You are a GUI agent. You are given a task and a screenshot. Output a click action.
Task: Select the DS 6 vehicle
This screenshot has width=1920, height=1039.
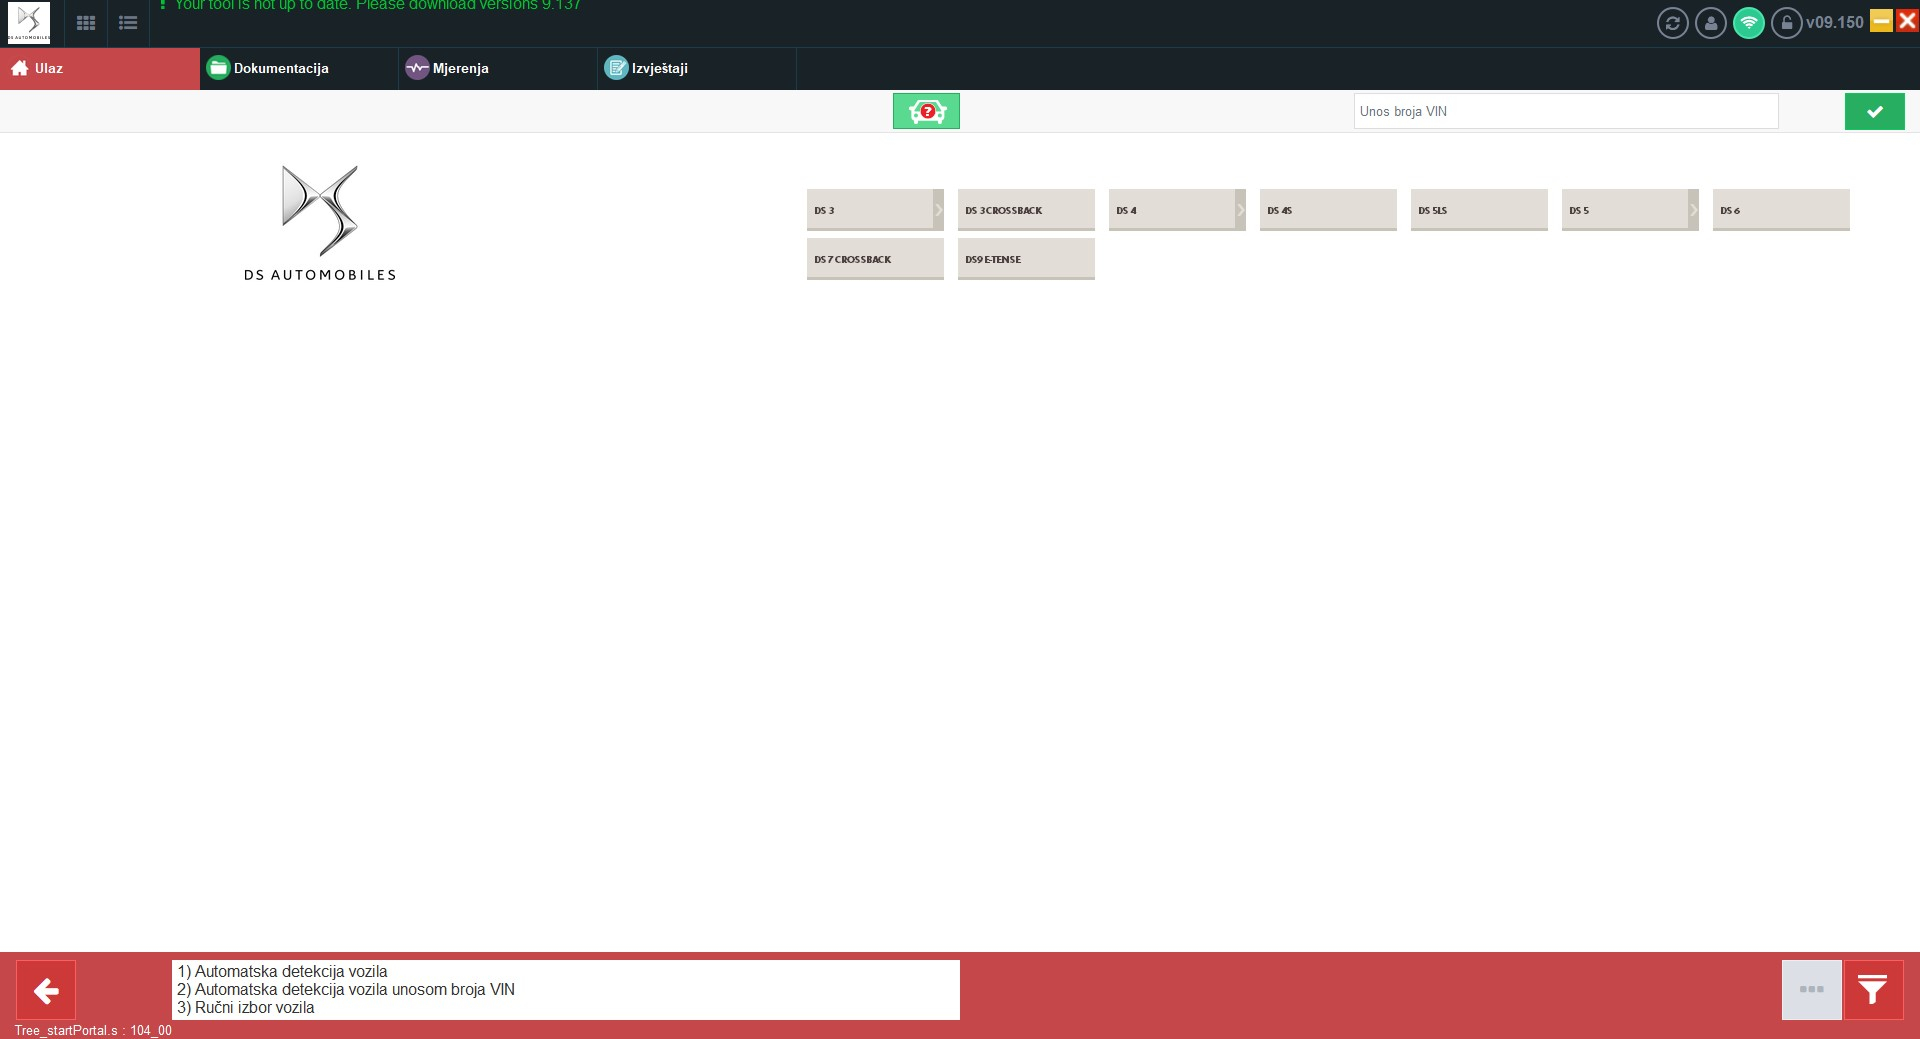1781,210
